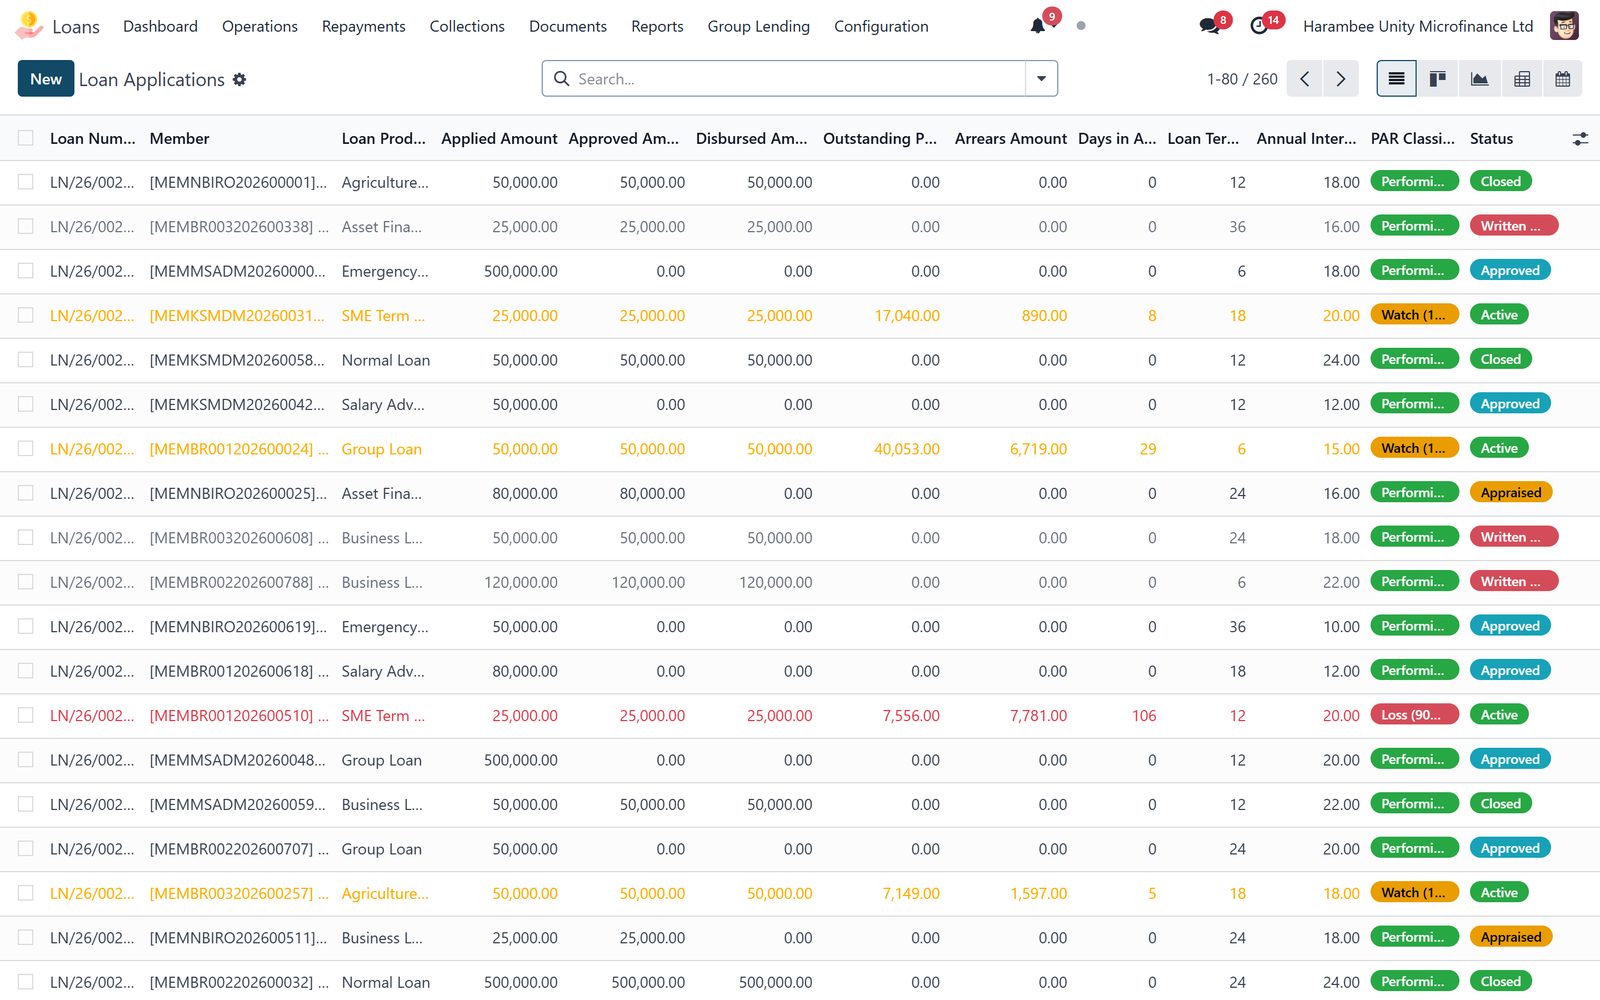1600x1000 pixels.
Task: Open the Documents menu
Action: point(568,26)
